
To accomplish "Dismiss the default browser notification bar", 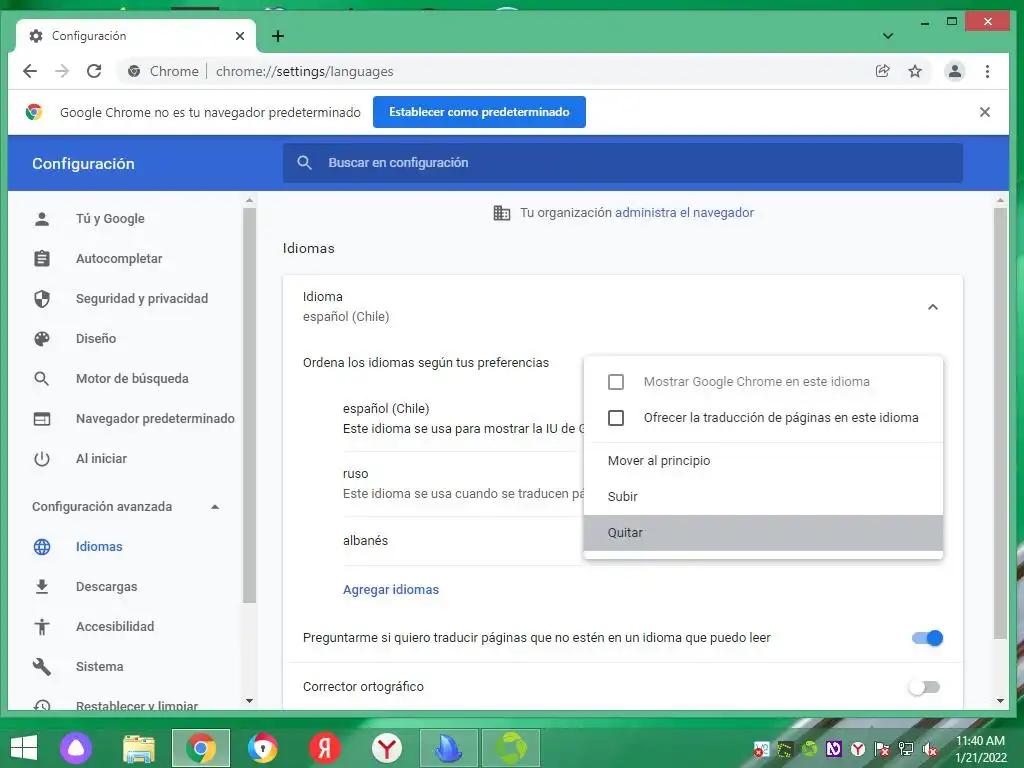I will (x=985, y=112).
